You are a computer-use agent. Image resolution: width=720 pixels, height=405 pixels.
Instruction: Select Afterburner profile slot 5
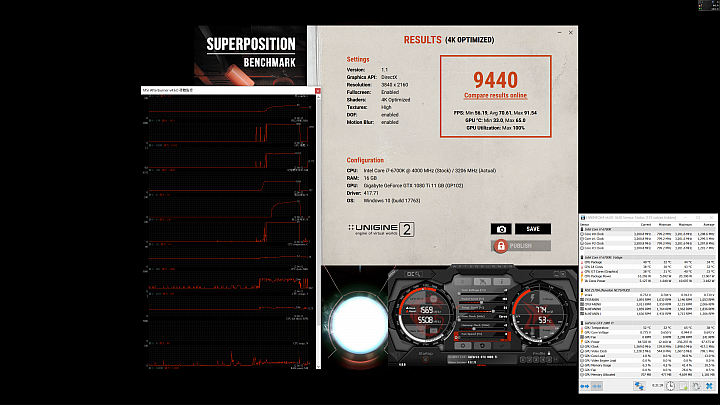[x=549, y=360]
